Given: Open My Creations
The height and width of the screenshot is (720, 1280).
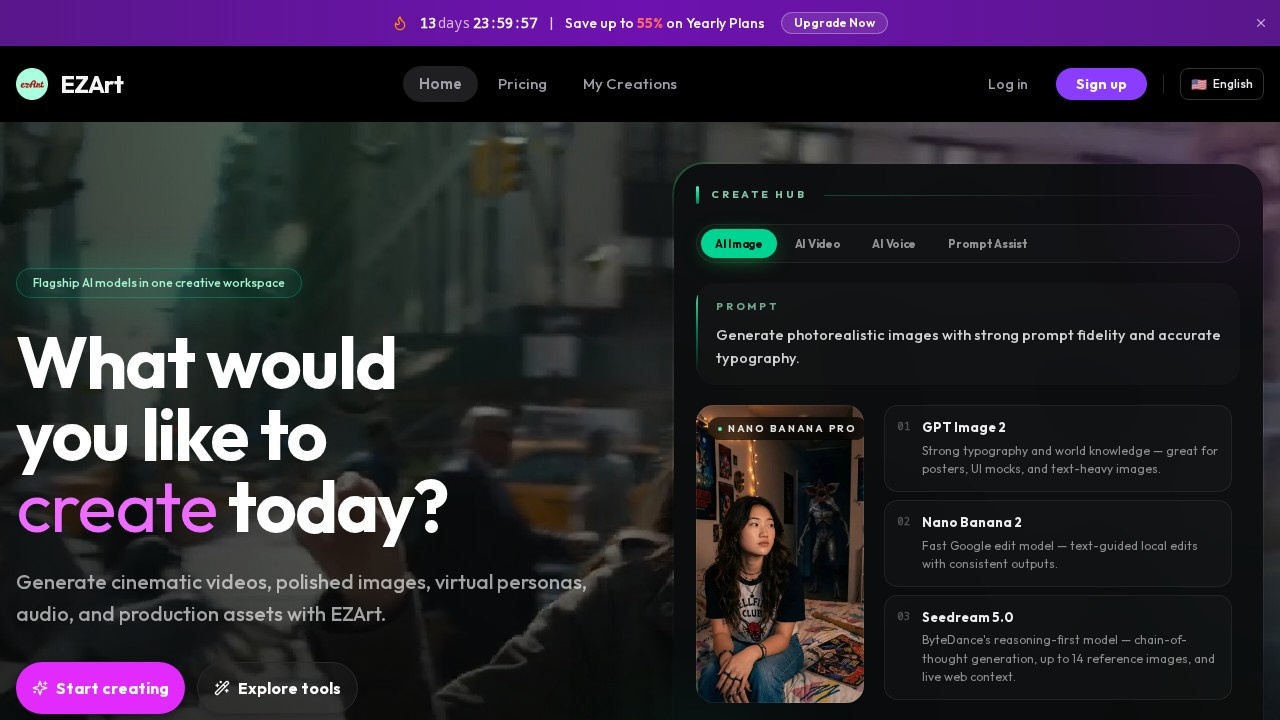Looking at the screenshot, I should tap(630, 84).
